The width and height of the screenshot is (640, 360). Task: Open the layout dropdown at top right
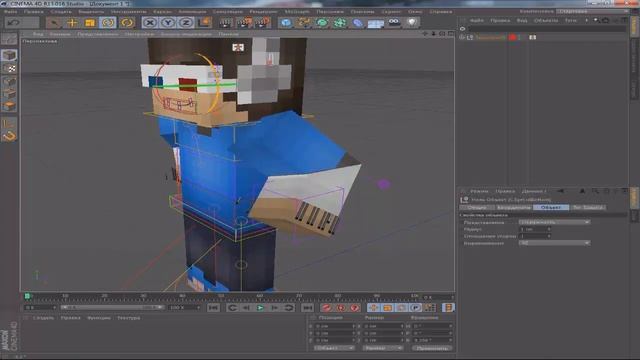pos(593,11)
